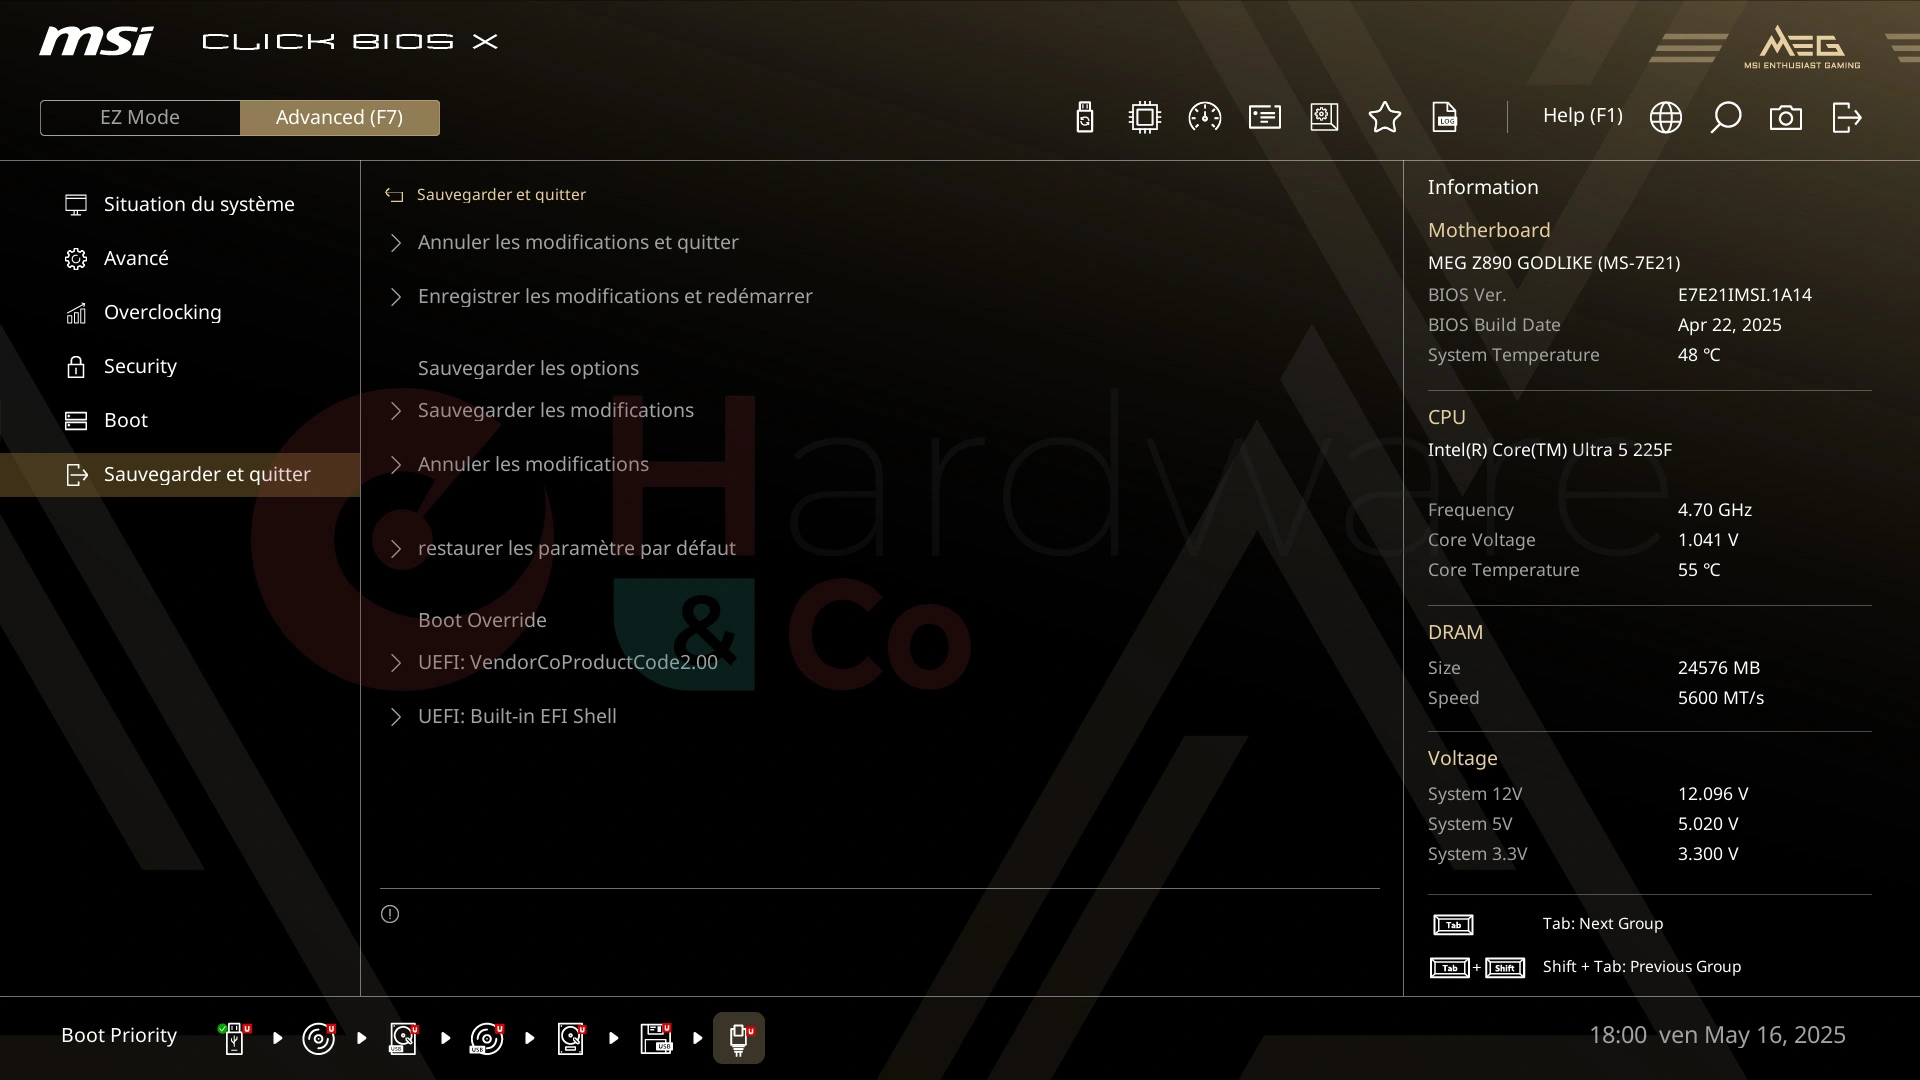Click the CPU frequency value 4.70 GHz
This screenshot has height=1080, width=1920.
pyautogui.click(x=1714, y=510)
